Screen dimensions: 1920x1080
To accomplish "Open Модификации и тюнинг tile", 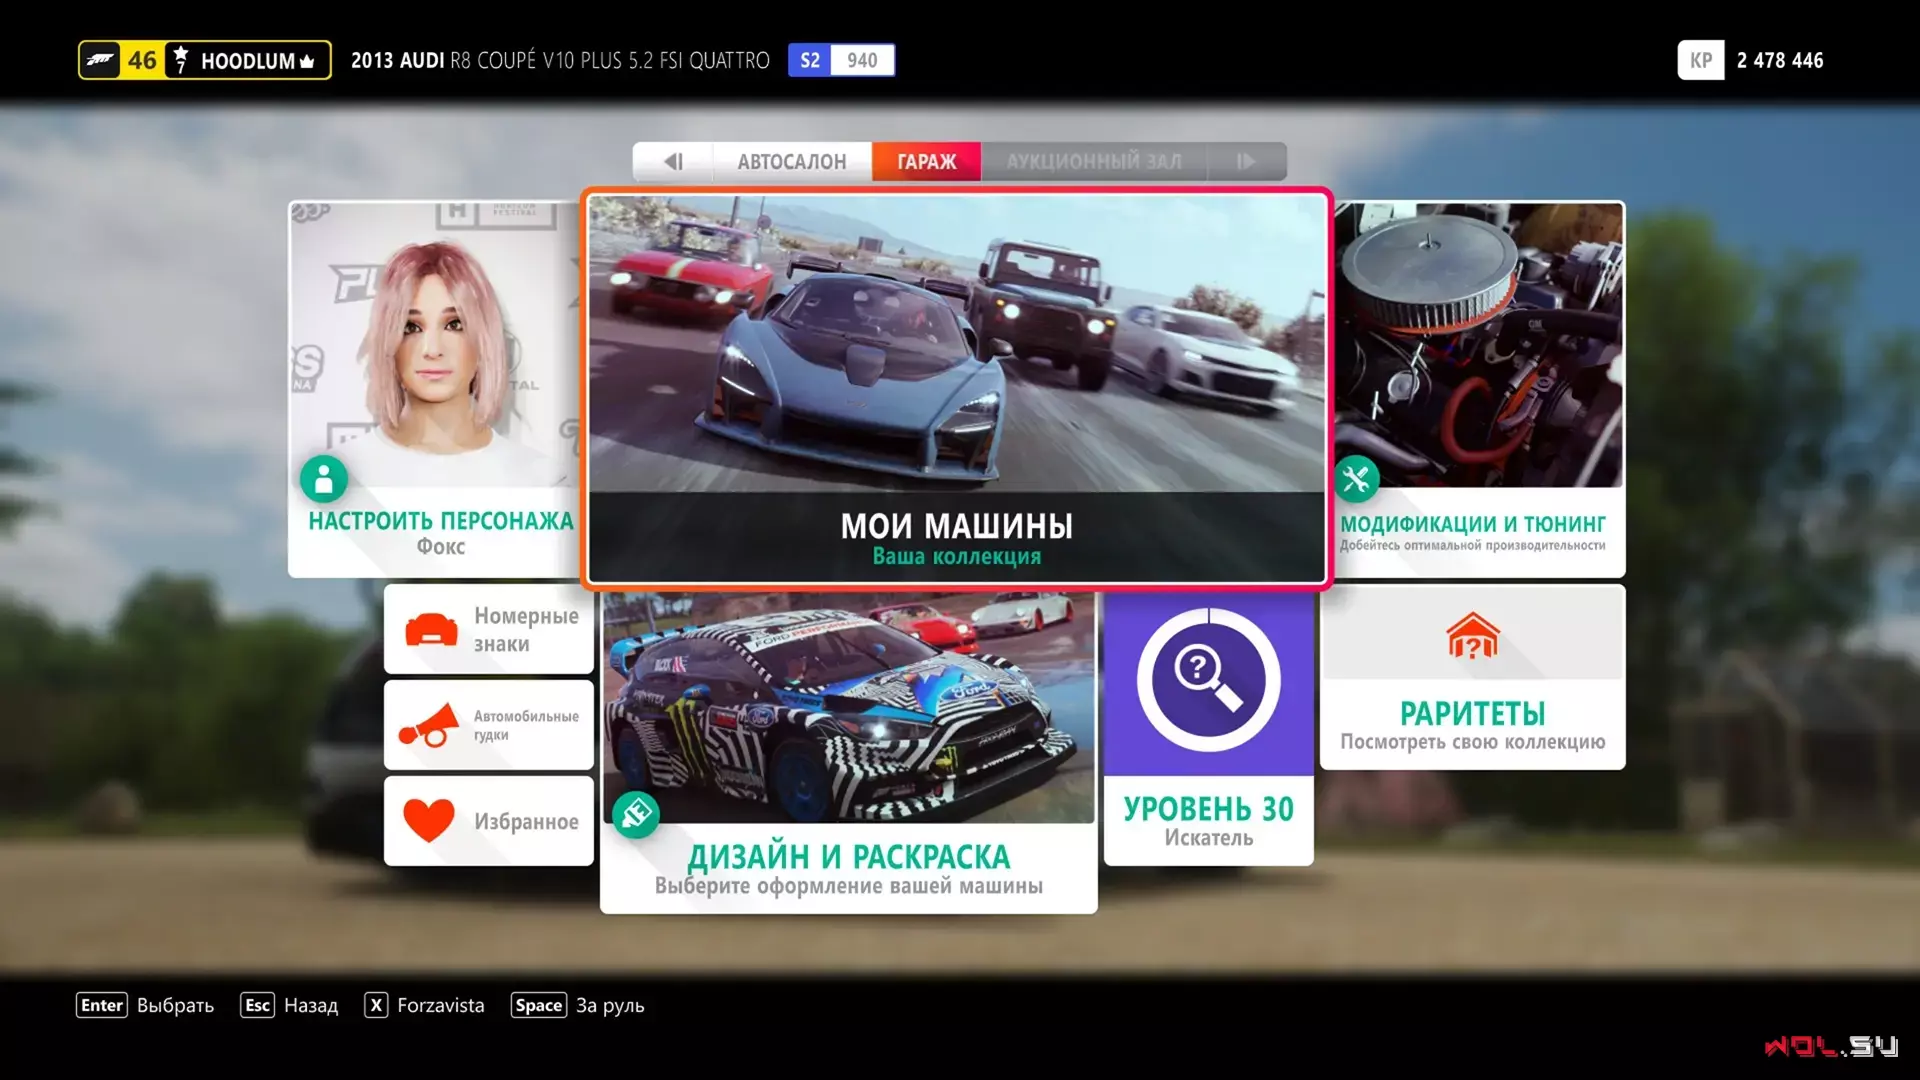I will pyautogui.click(x=1479, y=389).
